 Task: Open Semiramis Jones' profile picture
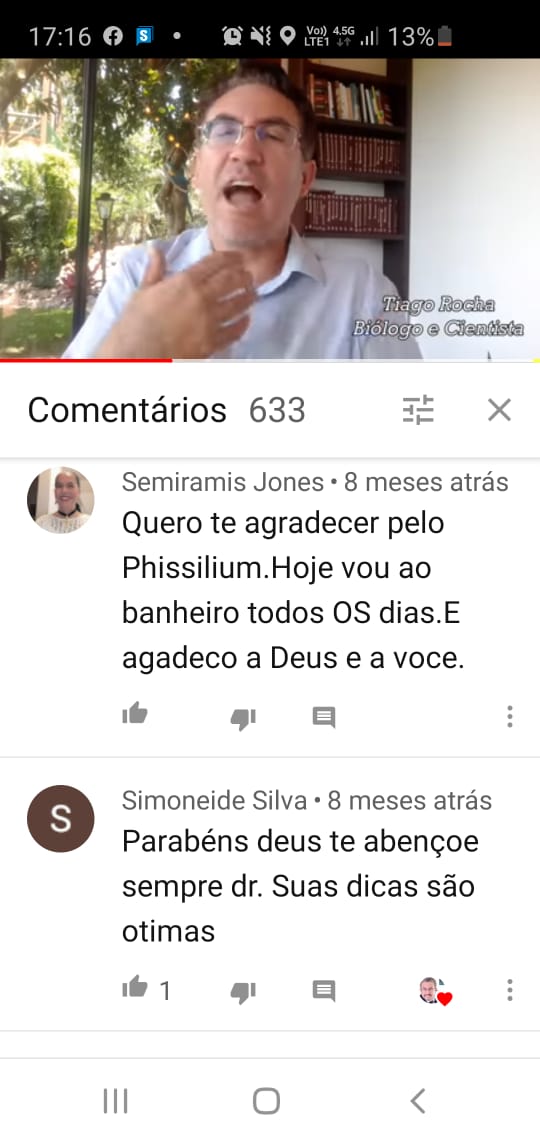pos(60,500)
